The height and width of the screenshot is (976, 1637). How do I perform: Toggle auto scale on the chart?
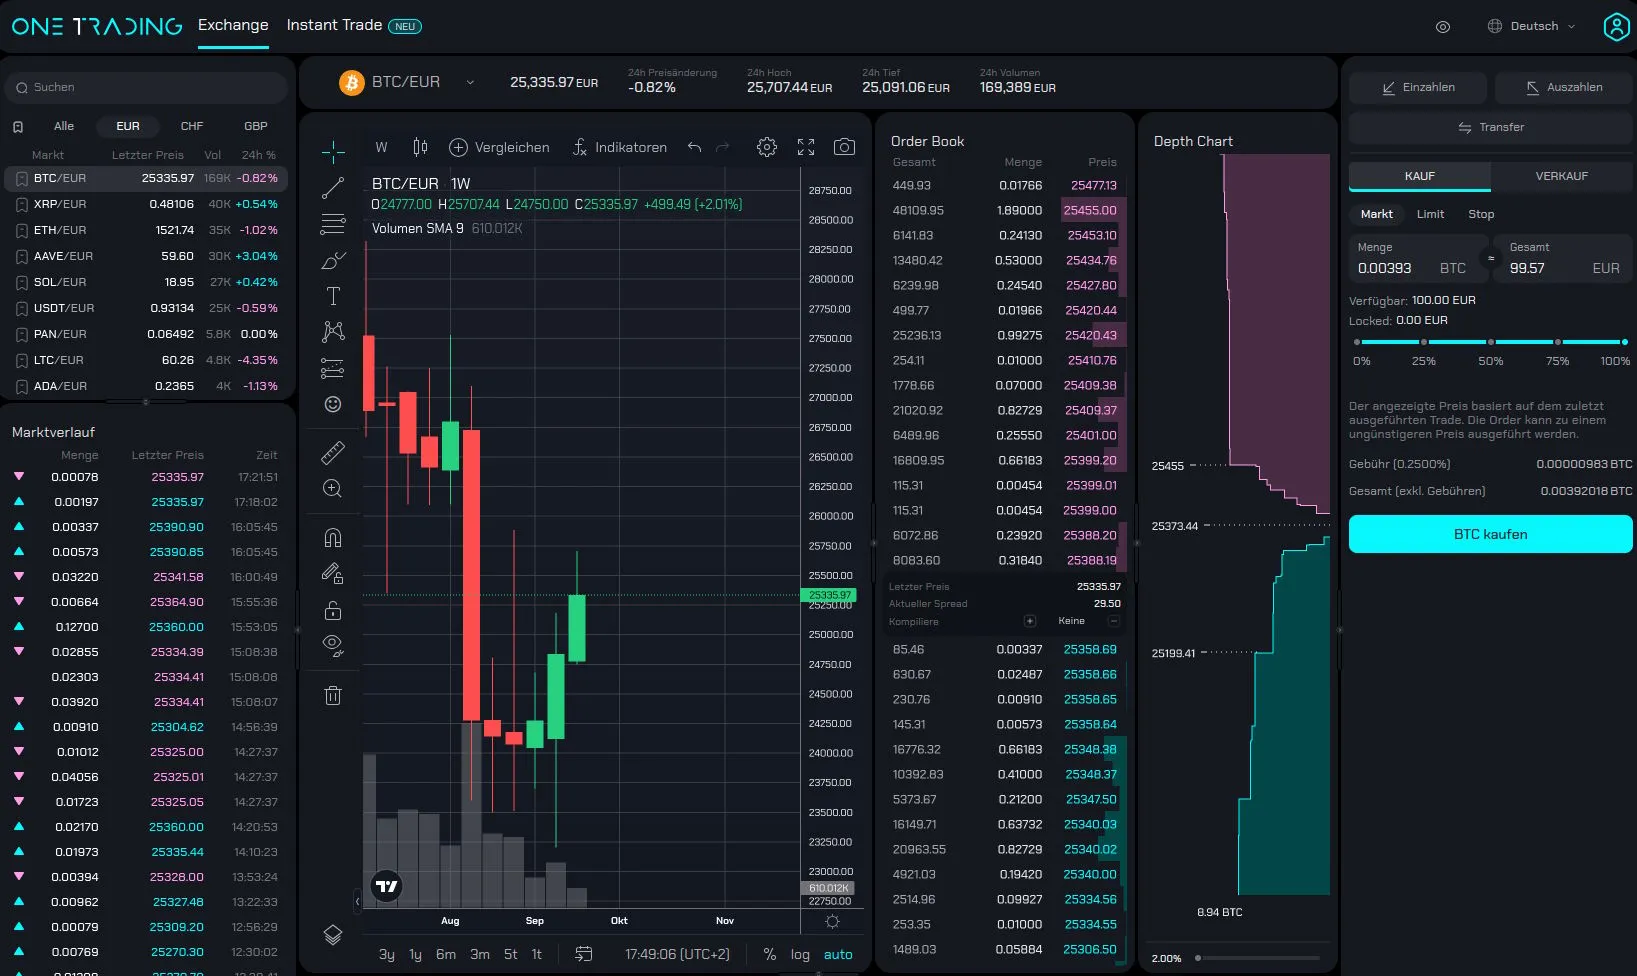click(838, 954)
